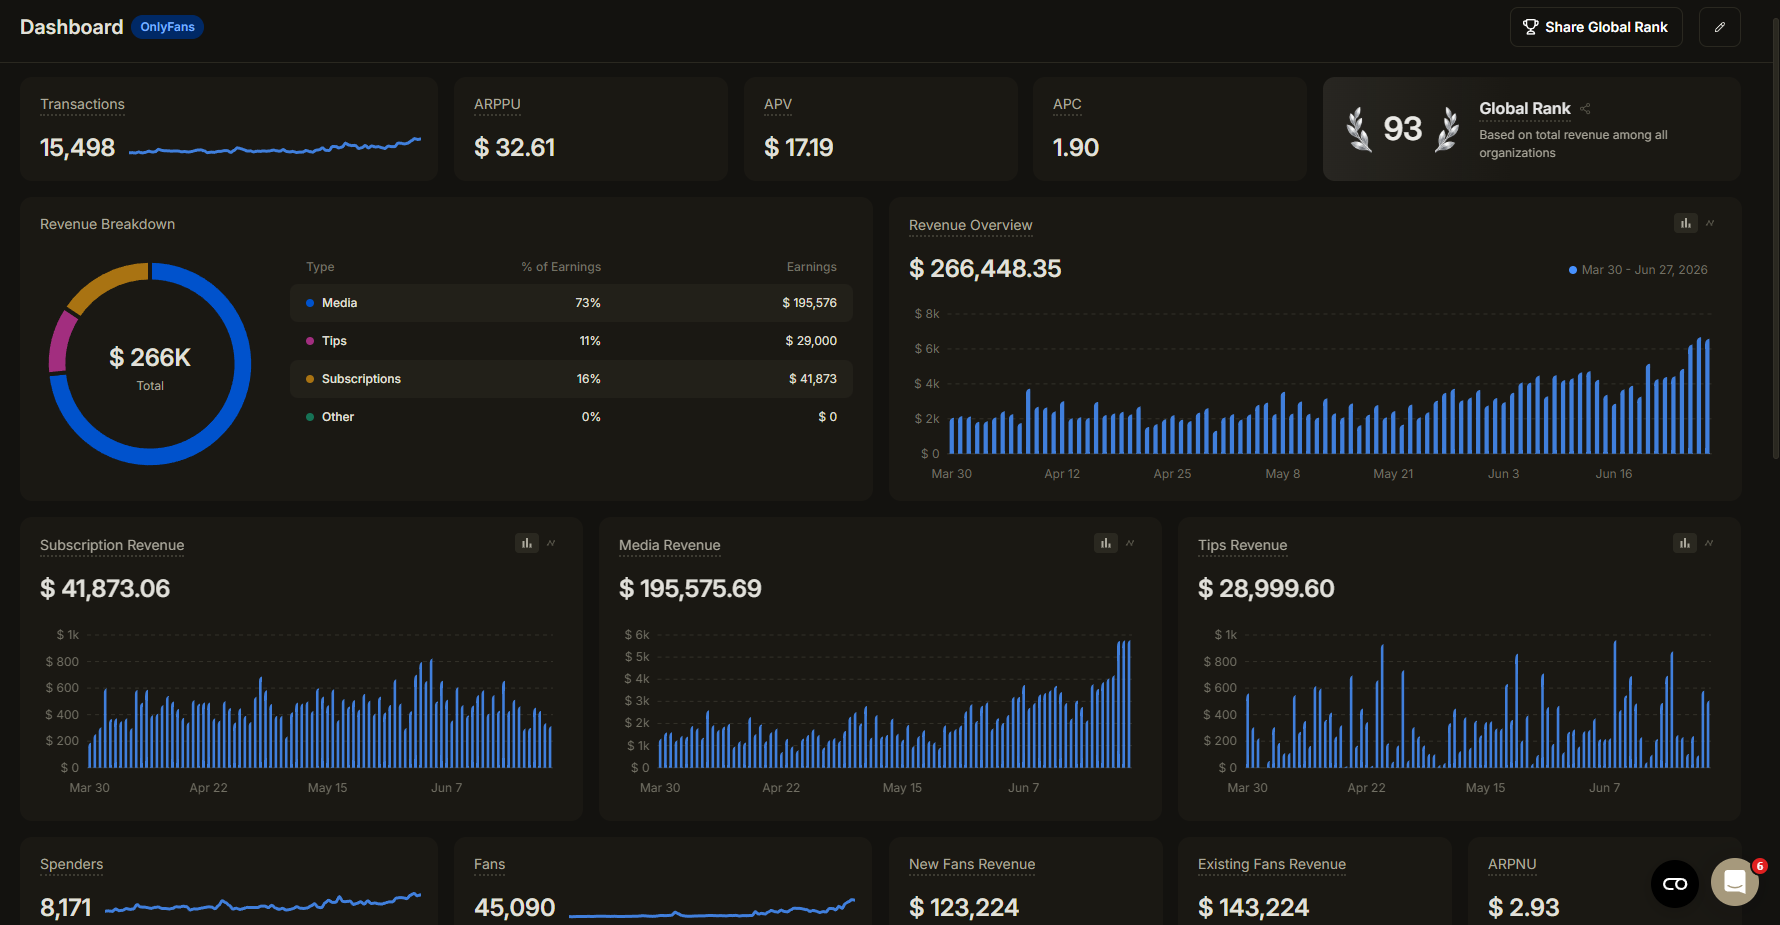Click the 93 global rank number
Screen dimensions: 1780x925
click(x=1402, y=129)
